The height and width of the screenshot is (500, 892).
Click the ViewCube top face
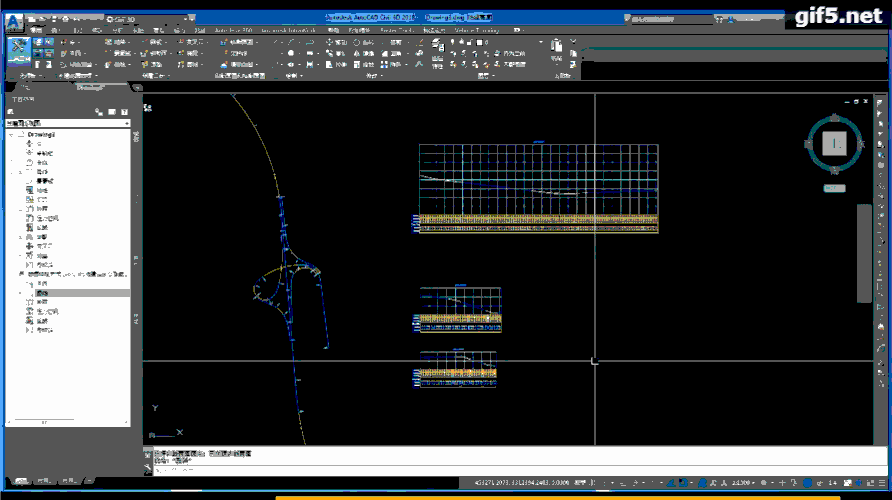pyautogui.click(x=835, y=144)
